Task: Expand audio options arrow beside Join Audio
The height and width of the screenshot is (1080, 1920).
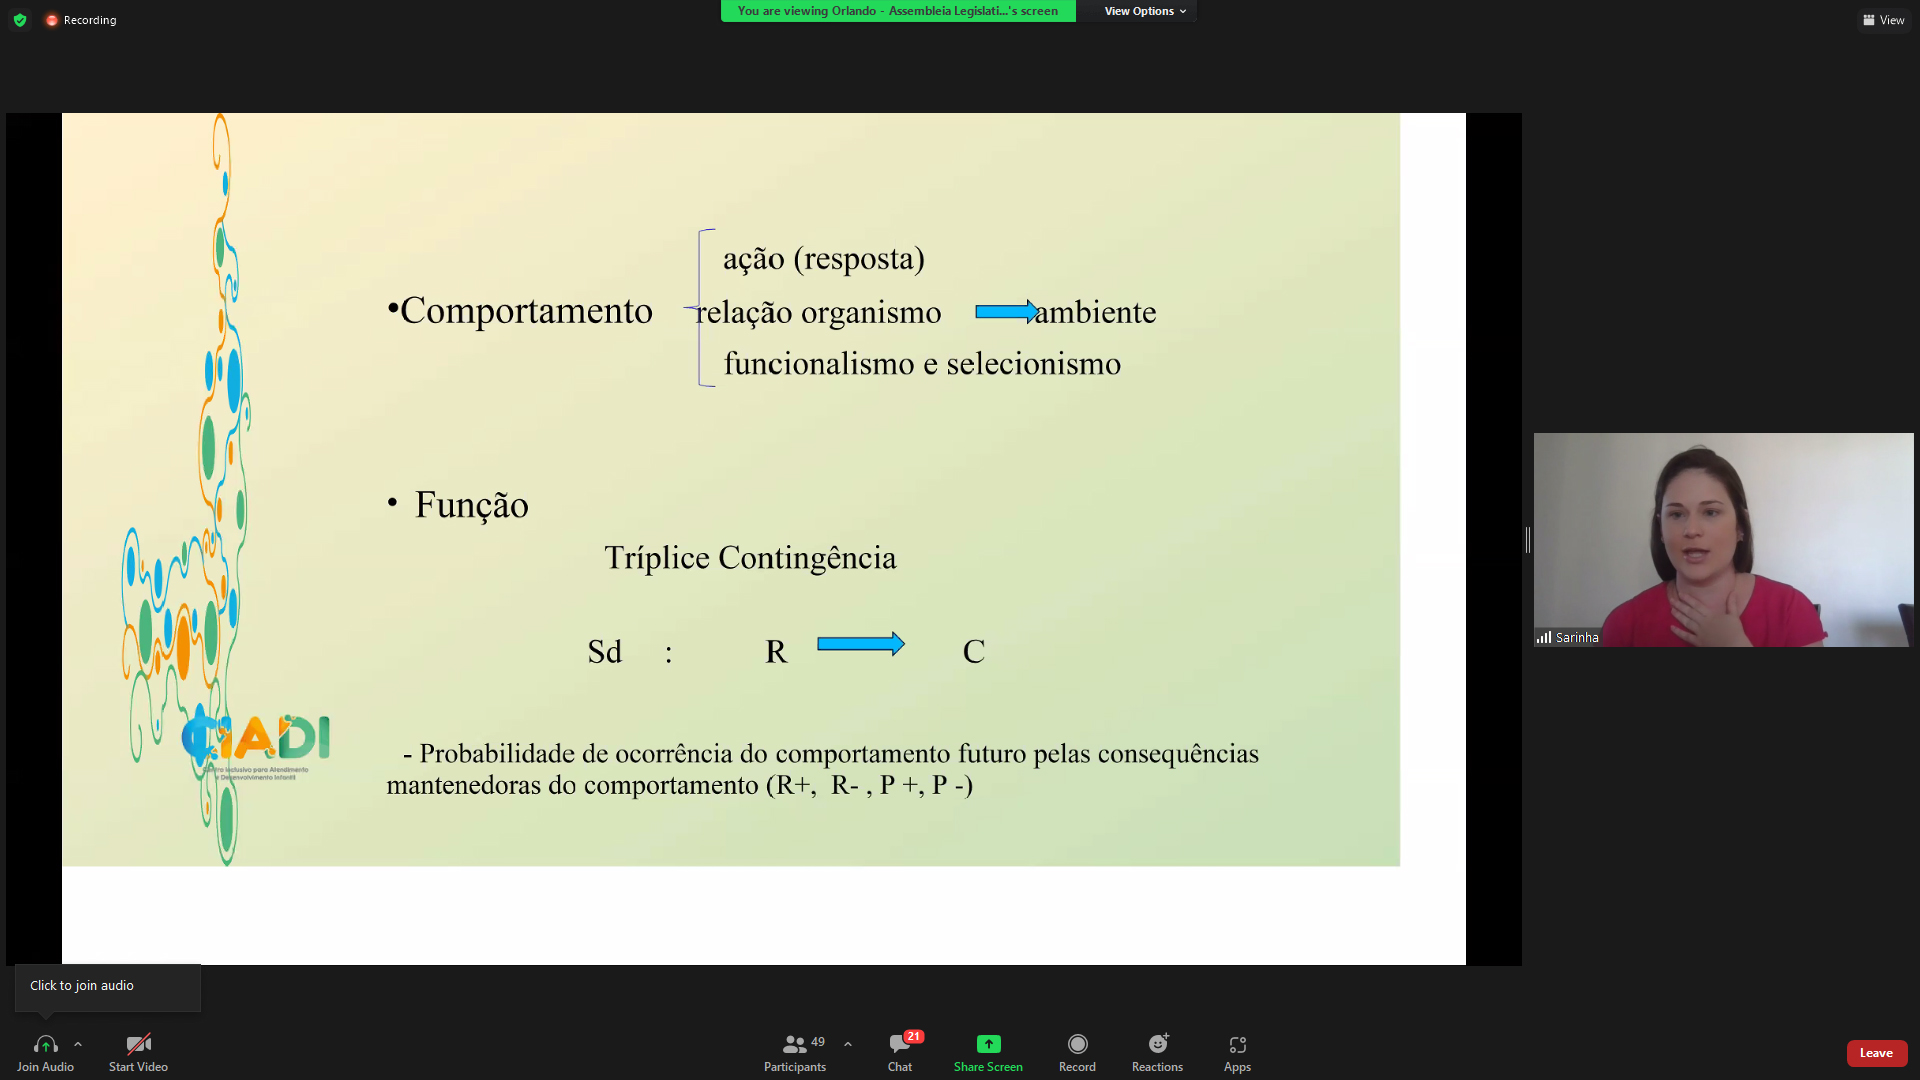Action: (x=78, y=1044)
